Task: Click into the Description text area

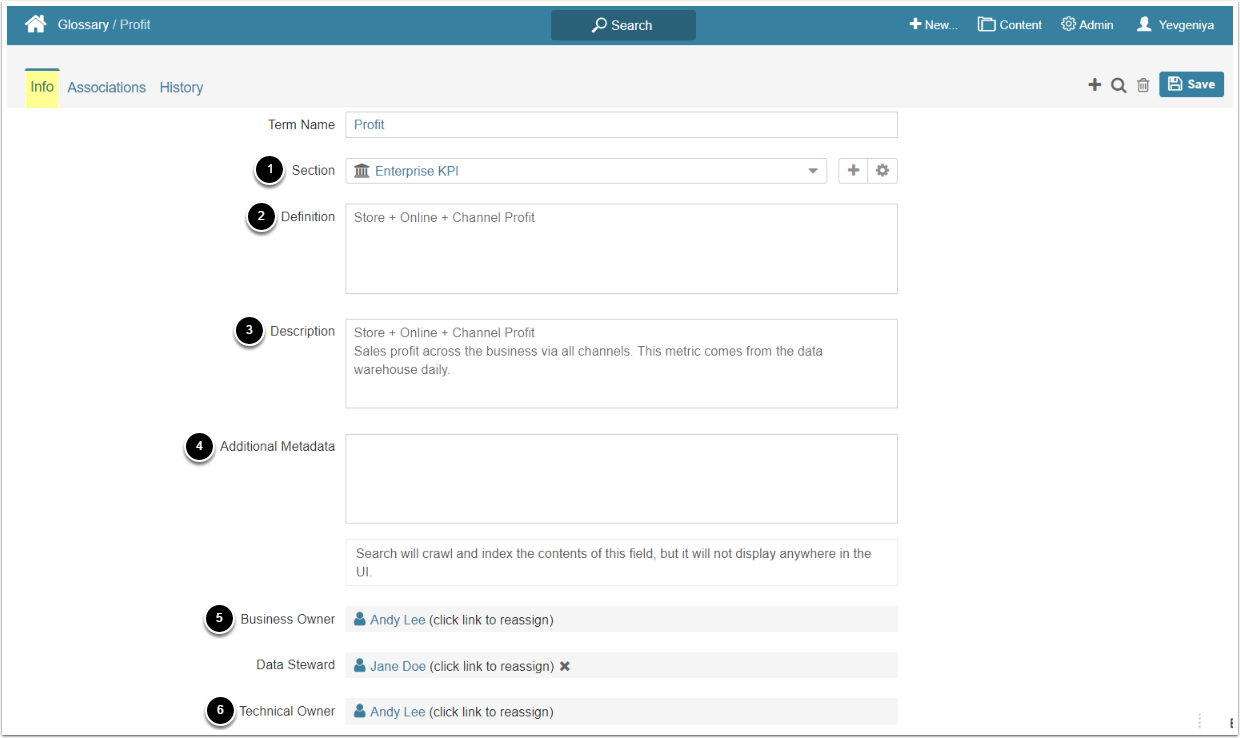Action: [621, 364]
